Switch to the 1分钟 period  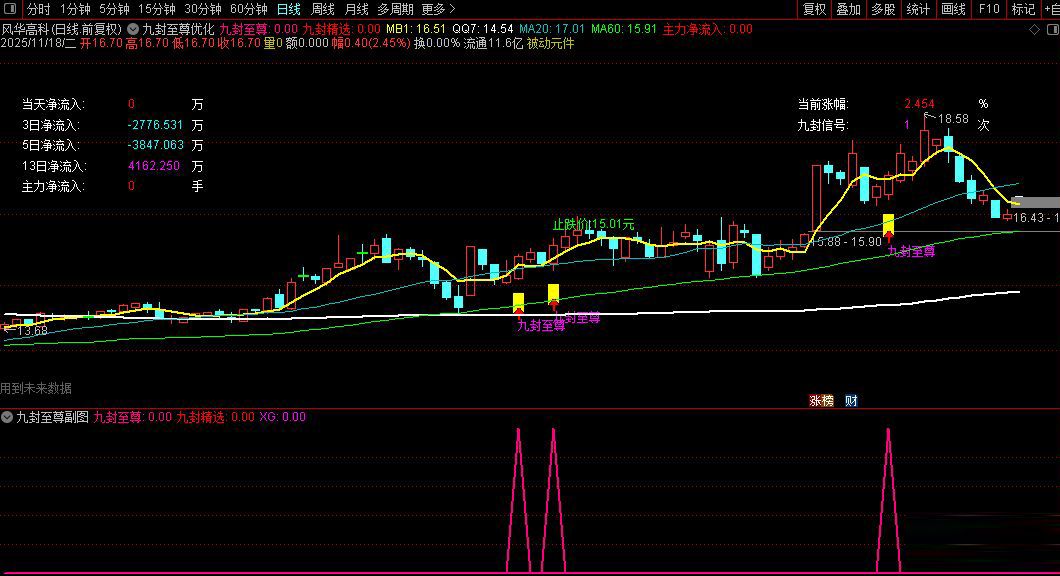click(x=75, y=9)
